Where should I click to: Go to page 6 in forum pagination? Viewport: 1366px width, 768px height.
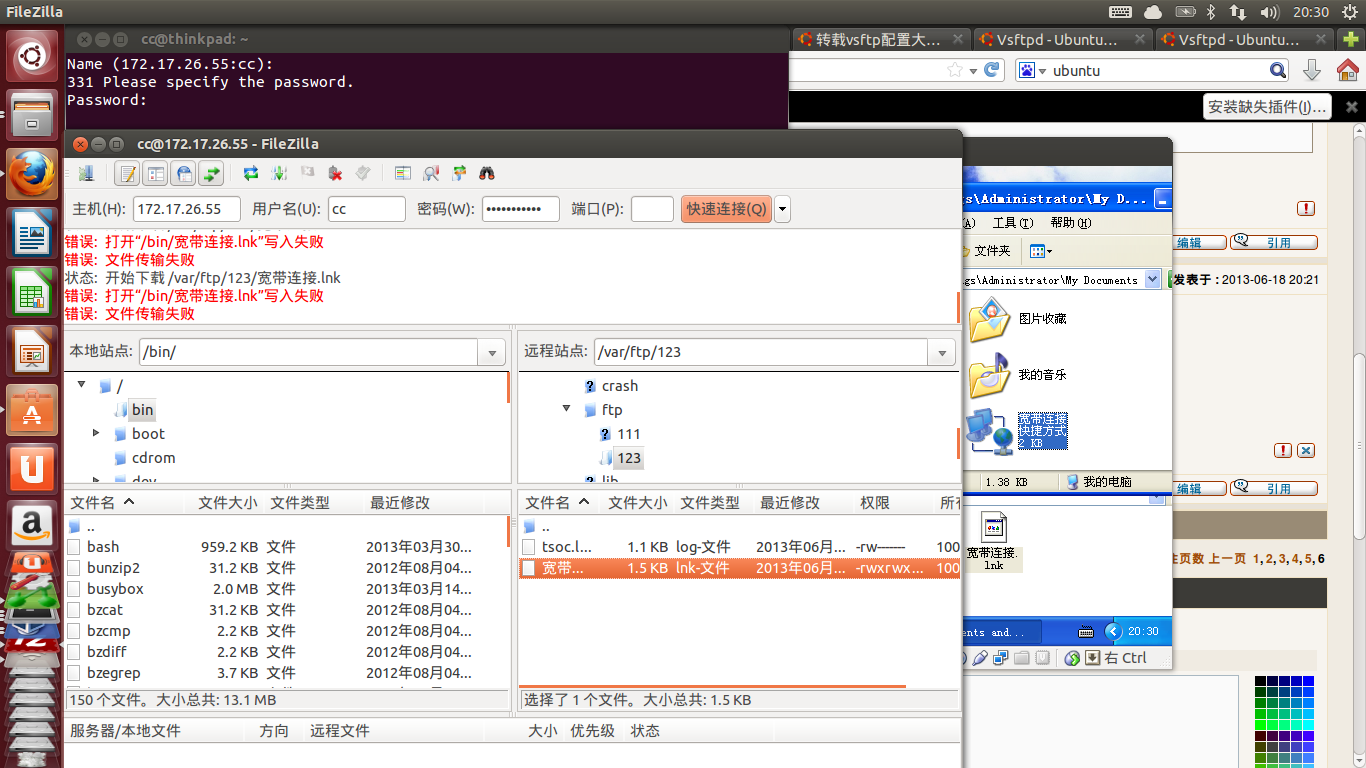[x=1321, y=558]
